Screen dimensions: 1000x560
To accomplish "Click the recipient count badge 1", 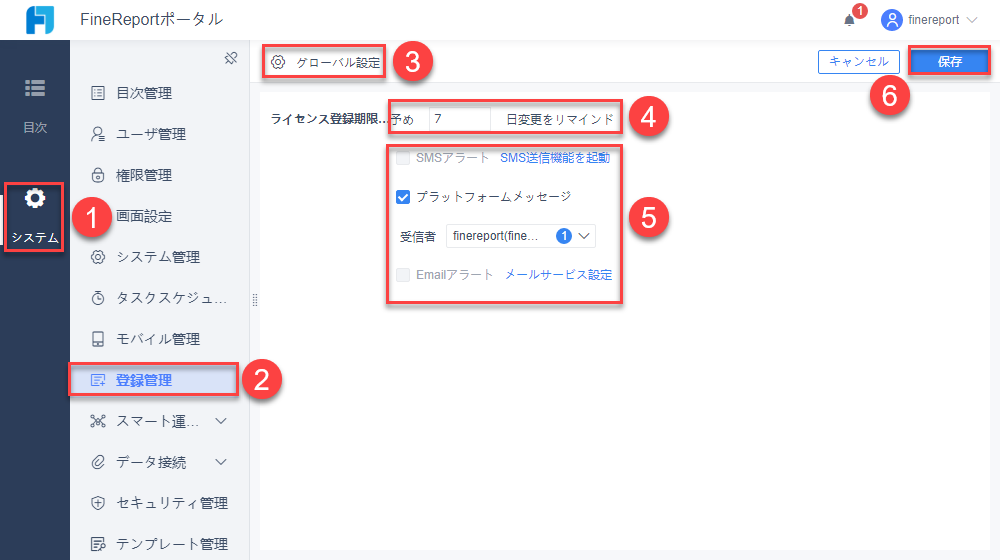I will click(x=564, y=236).
